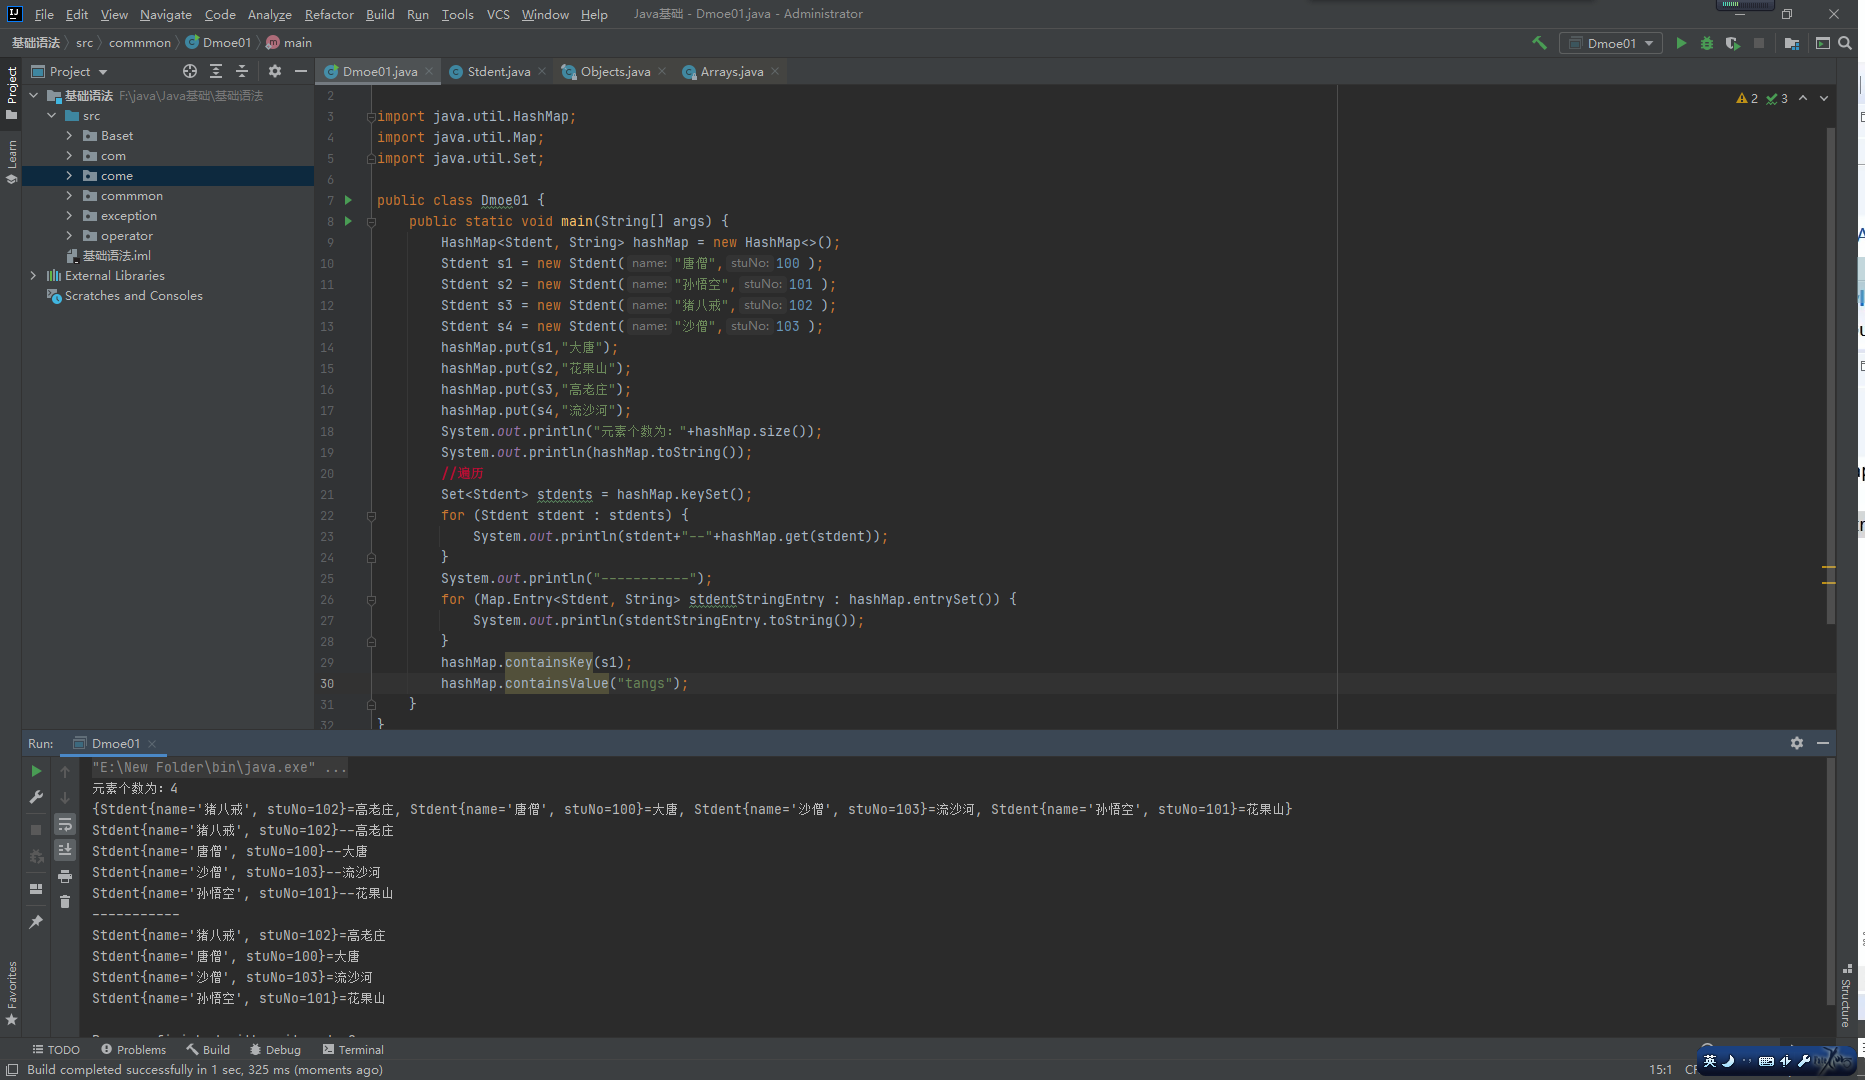Click the Search Everywhere magnifier icon

(1845, 43)
